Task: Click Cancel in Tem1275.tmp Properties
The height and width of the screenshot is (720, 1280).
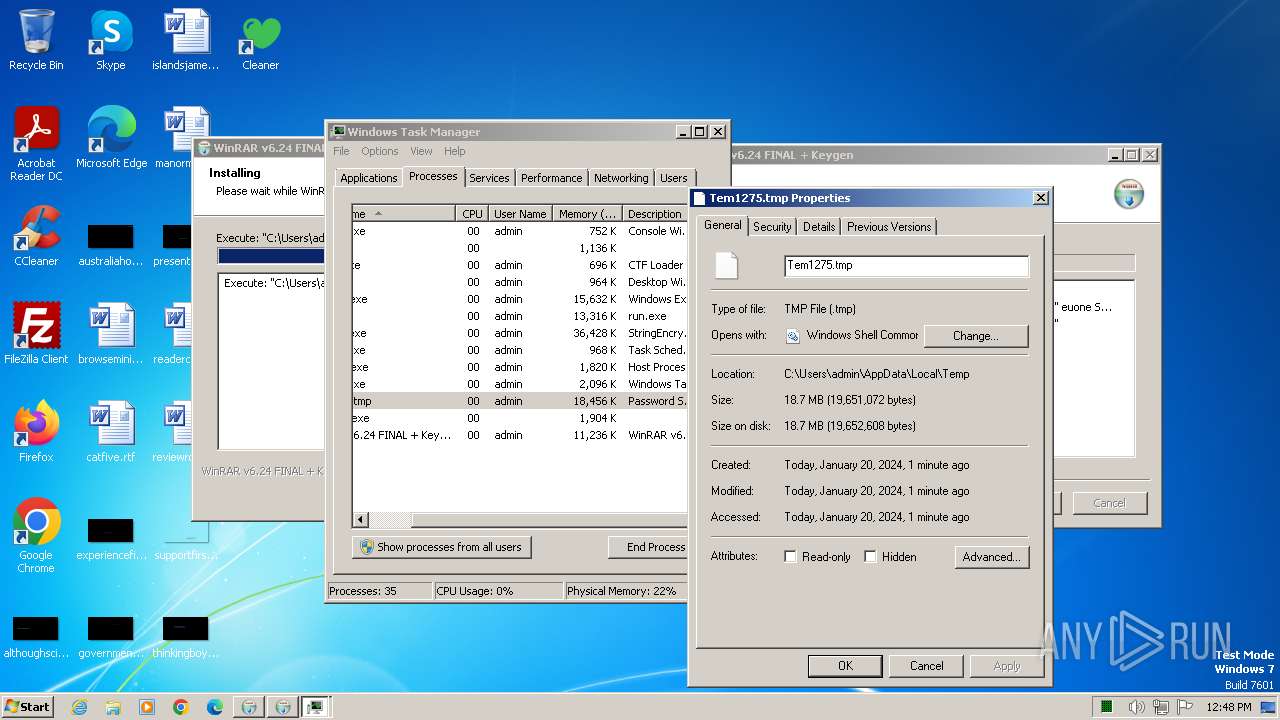Action: tap(927, 666)
